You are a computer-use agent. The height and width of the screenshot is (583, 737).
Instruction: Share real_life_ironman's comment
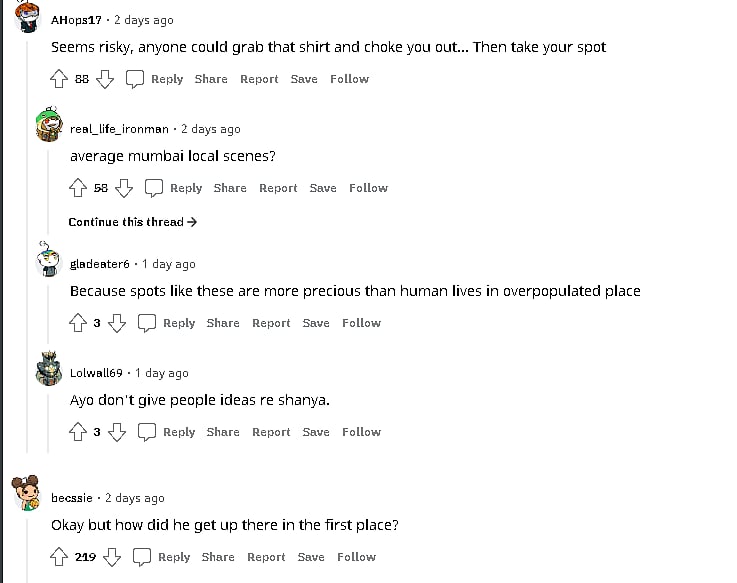click(230, 188)
